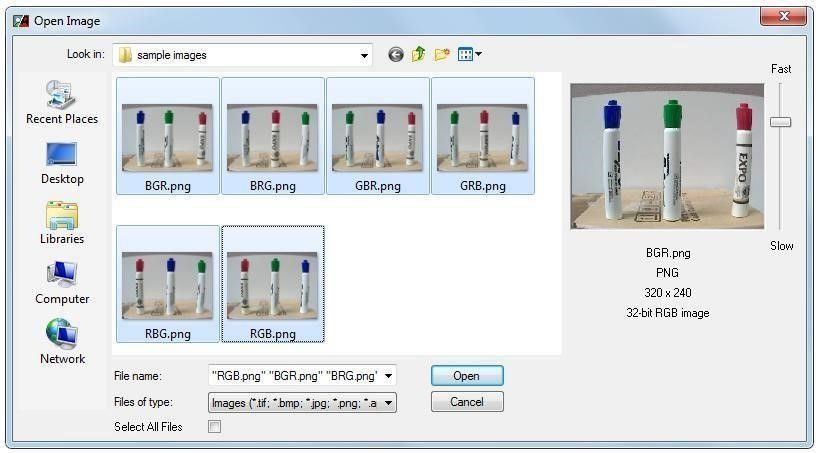820x453 pixels.
Task: Select the GBR.png thumbnail
Action: click(x=378, y=136)
